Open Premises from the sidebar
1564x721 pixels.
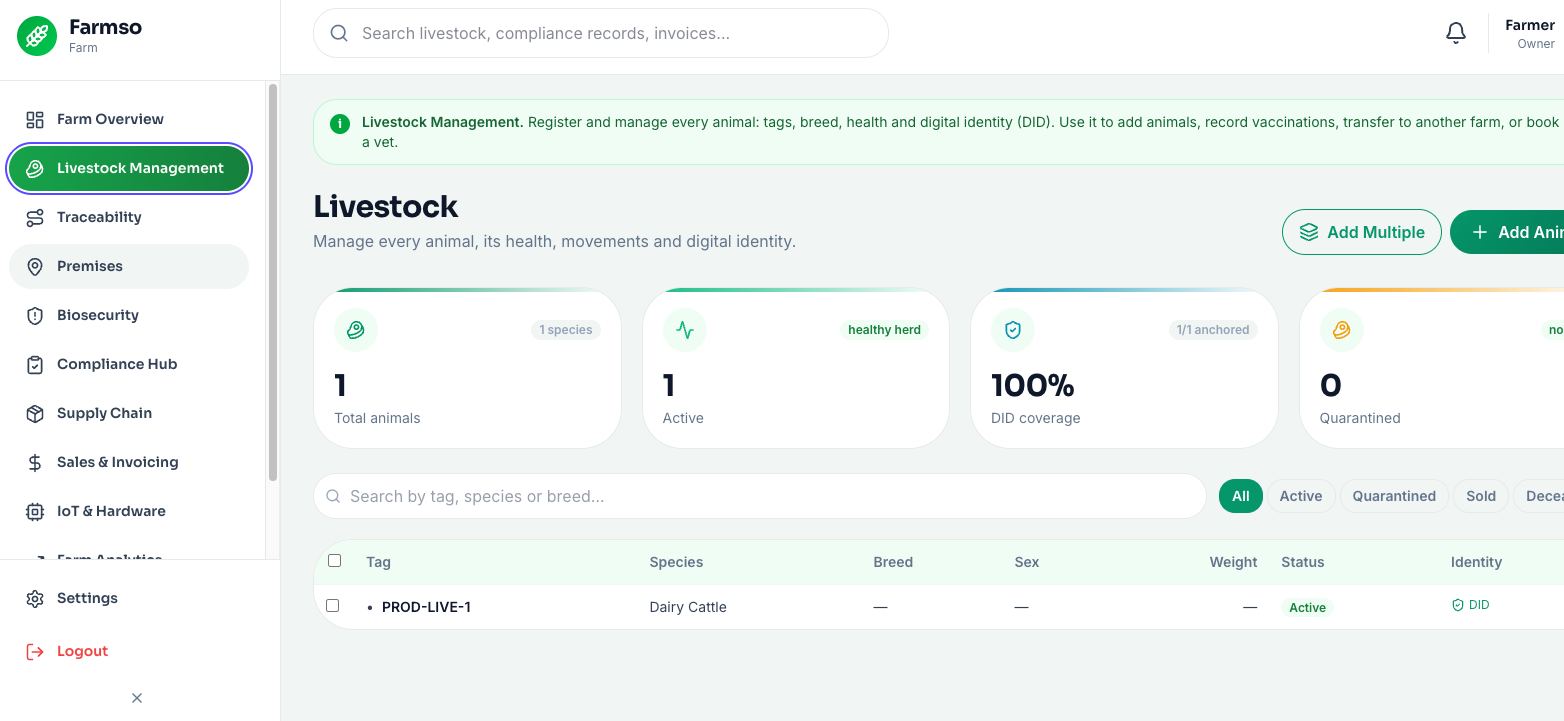pos(129,267)
